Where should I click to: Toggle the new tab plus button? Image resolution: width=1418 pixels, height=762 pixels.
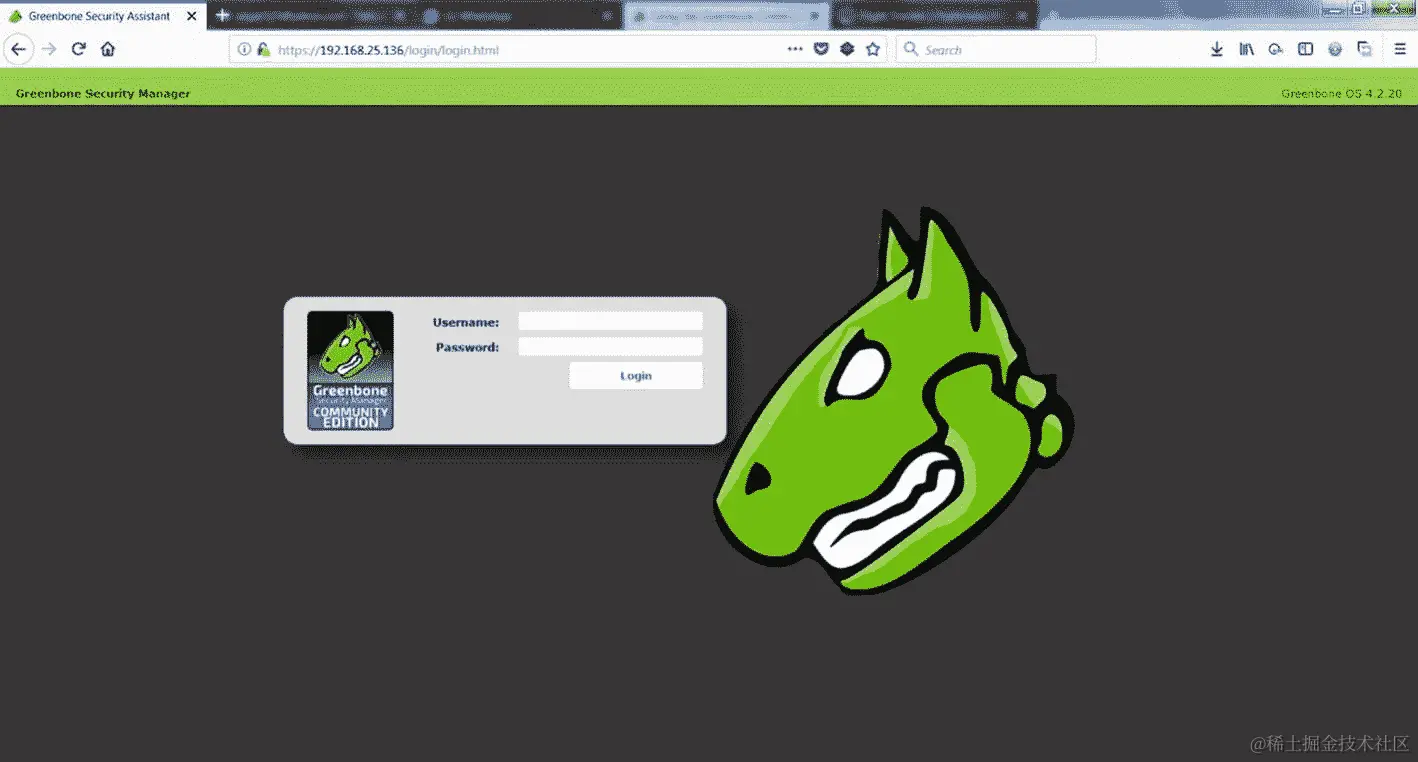tap(222, 15)
